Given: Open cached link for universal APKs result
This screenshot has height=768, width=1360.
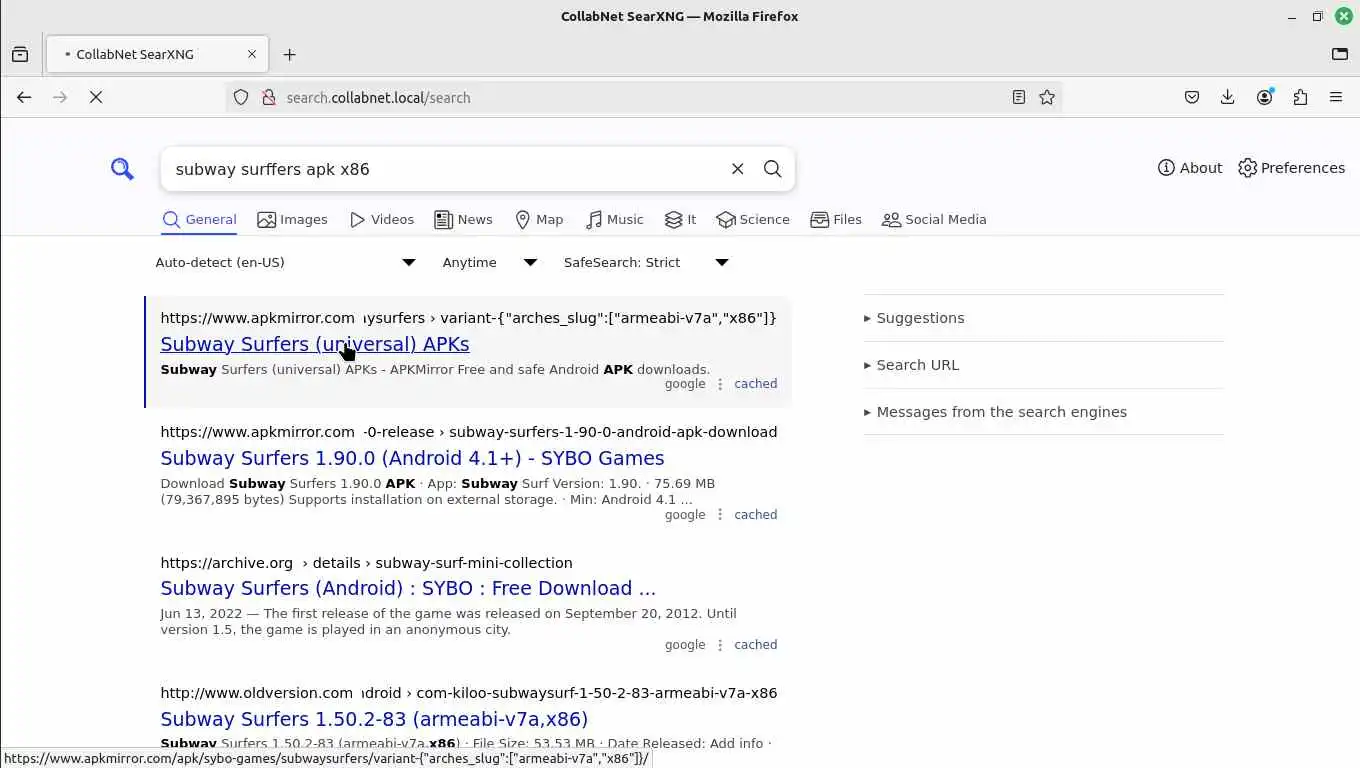Looking at the screenshot, I should (x=755, y=384).
